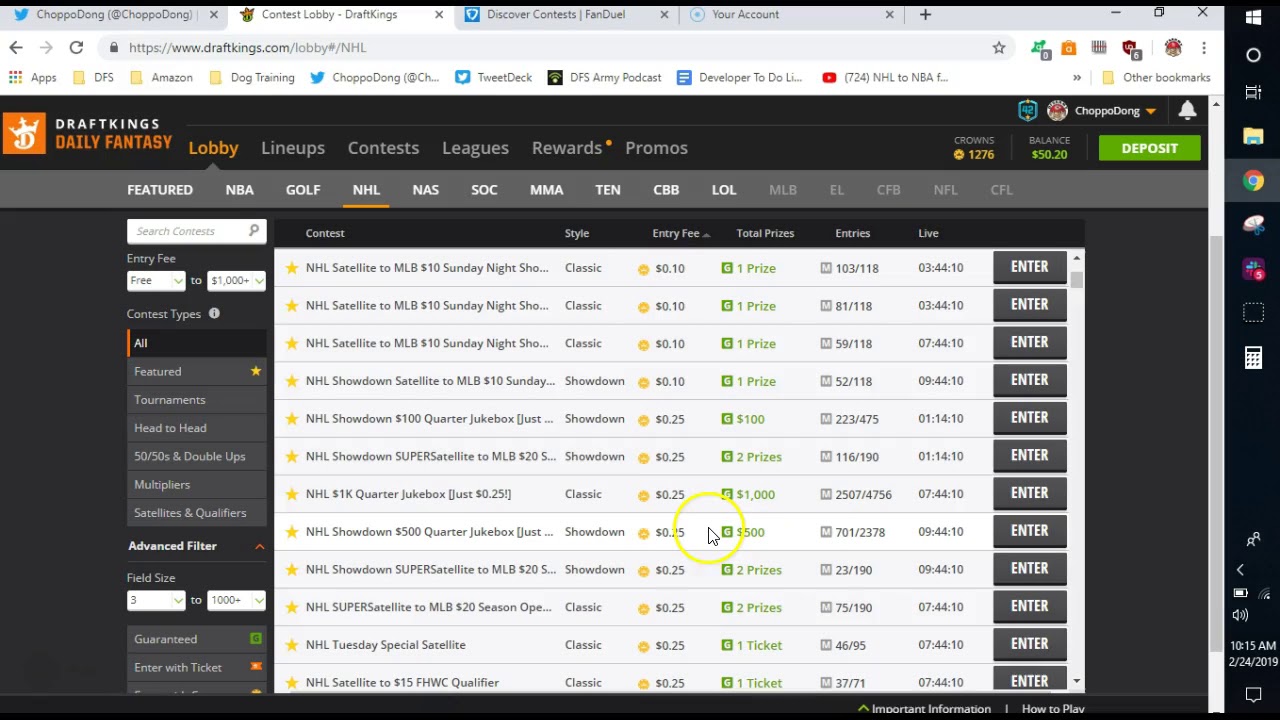Switch to the GOLF sport tab
The image size is (1280, 720).
point(303,190)
